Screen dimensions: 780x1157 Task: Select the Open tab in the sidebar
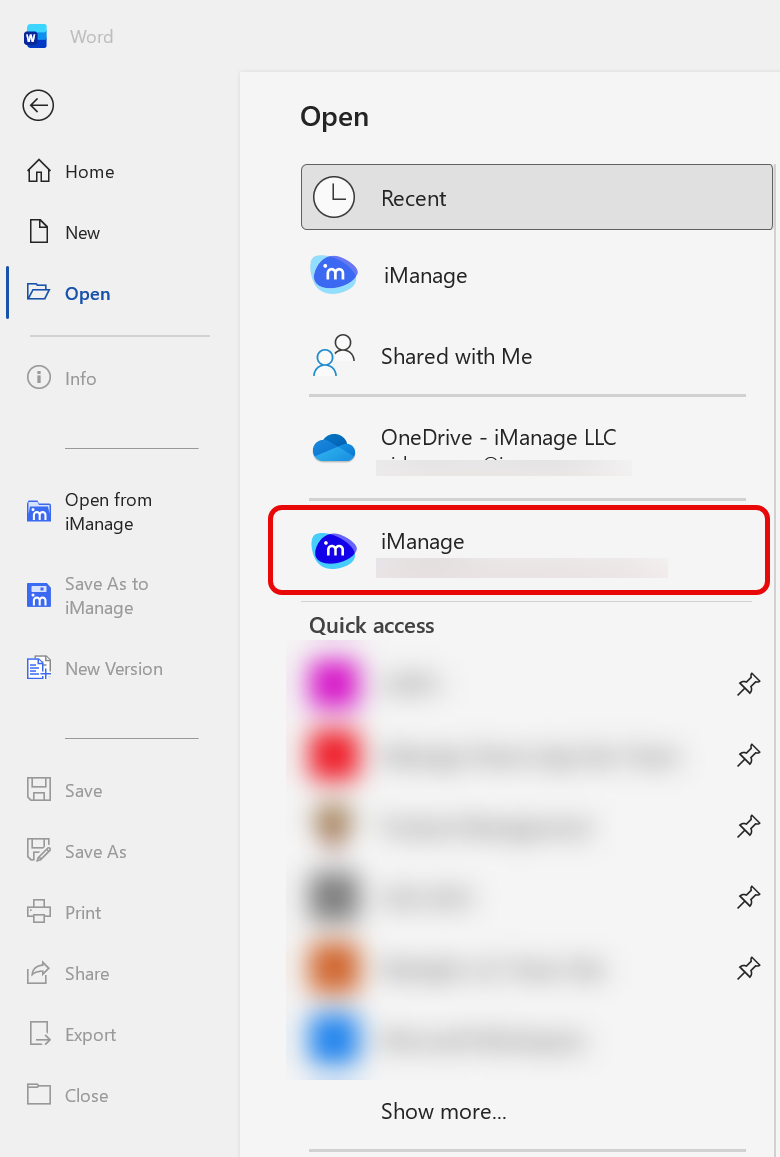coord(69,294)
